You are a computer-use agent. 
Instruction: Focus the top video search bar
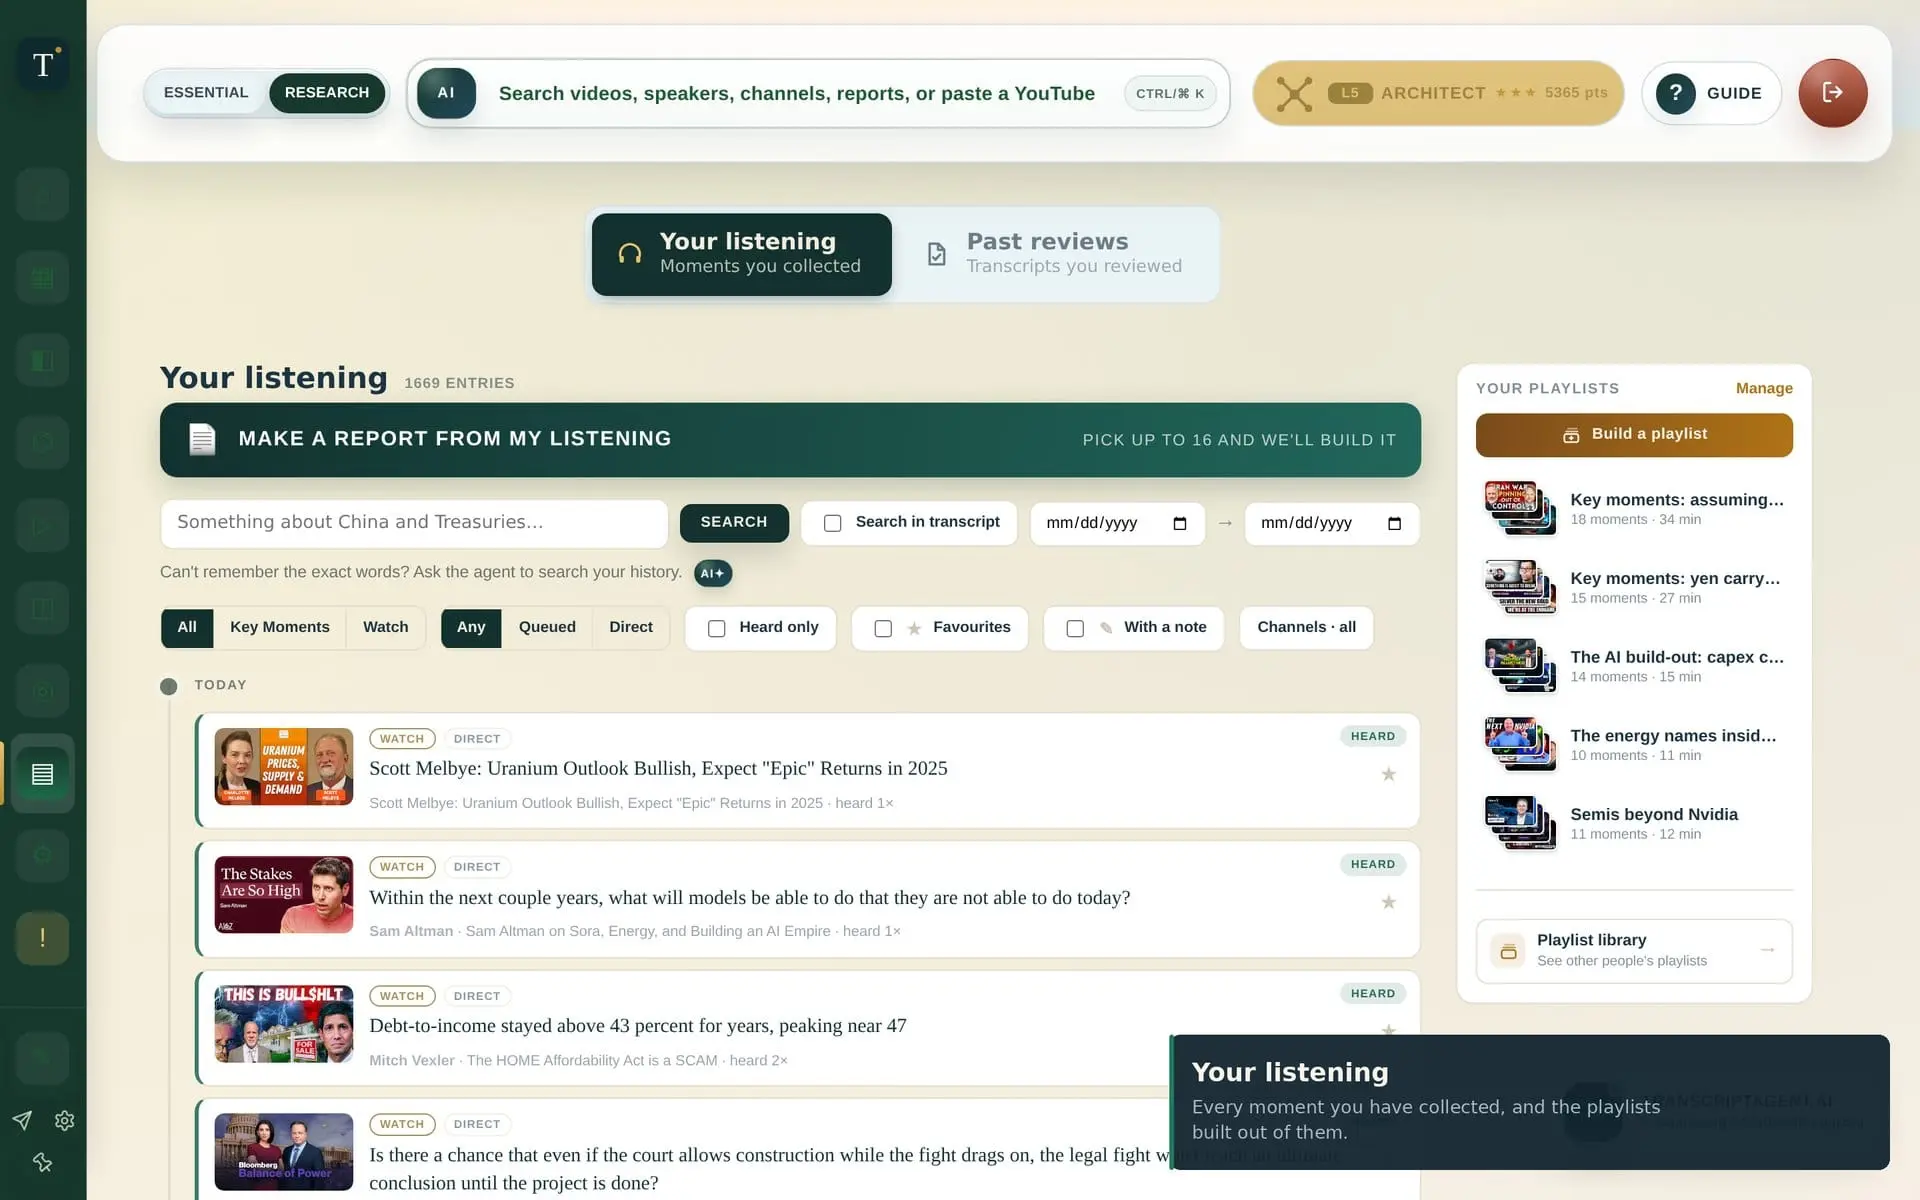[818, 93]
